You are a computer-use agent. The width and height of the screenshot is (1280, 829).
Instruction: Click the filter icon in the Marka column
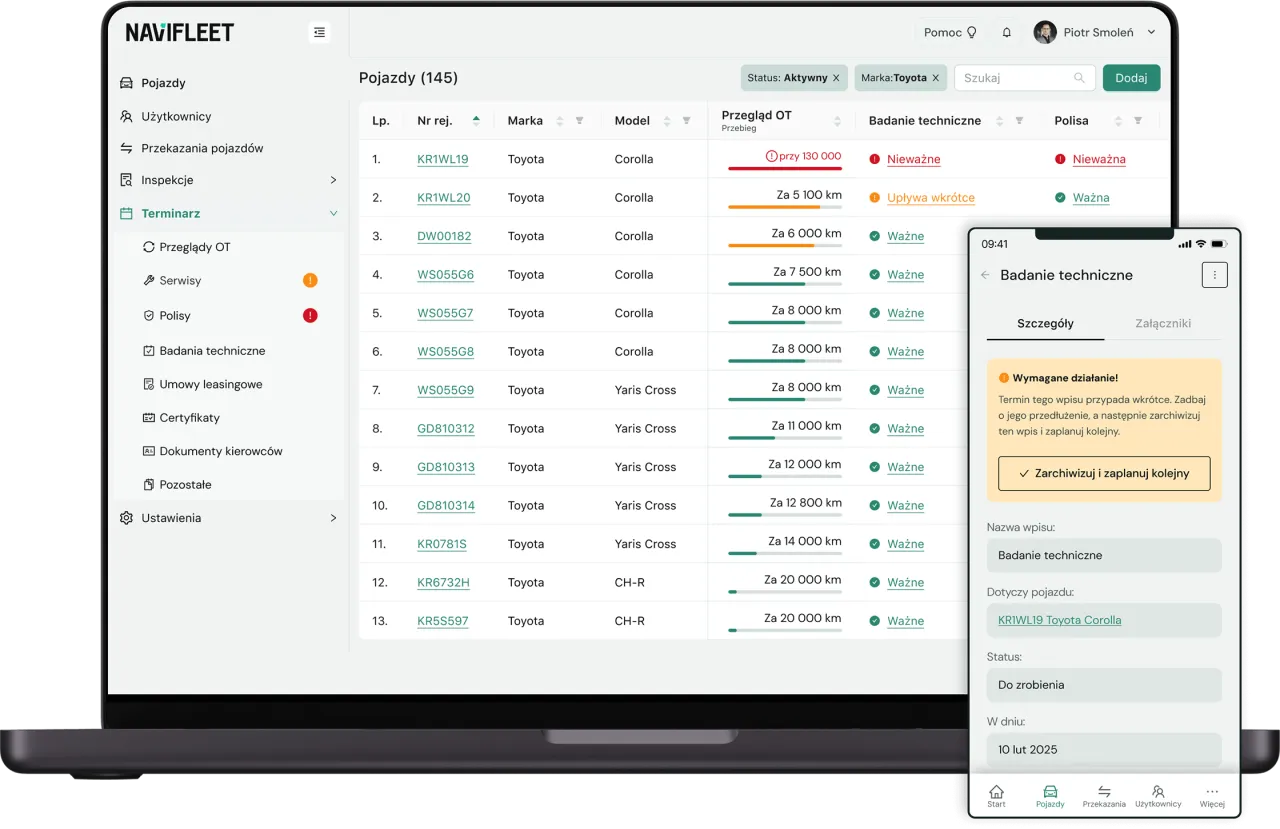point(580,121)
